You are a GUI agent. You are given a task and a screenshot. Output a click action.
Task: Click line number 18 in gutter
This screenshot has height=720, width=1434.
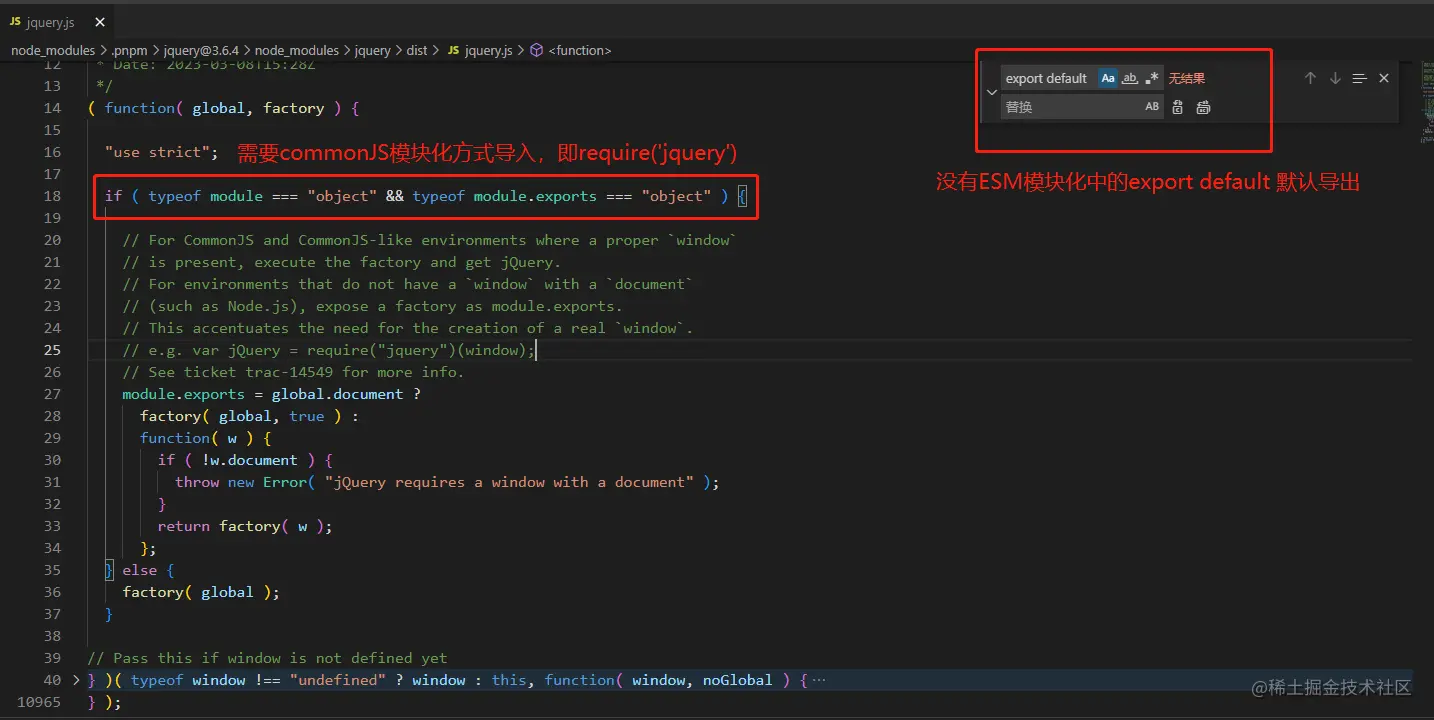(x=52, y=196)
